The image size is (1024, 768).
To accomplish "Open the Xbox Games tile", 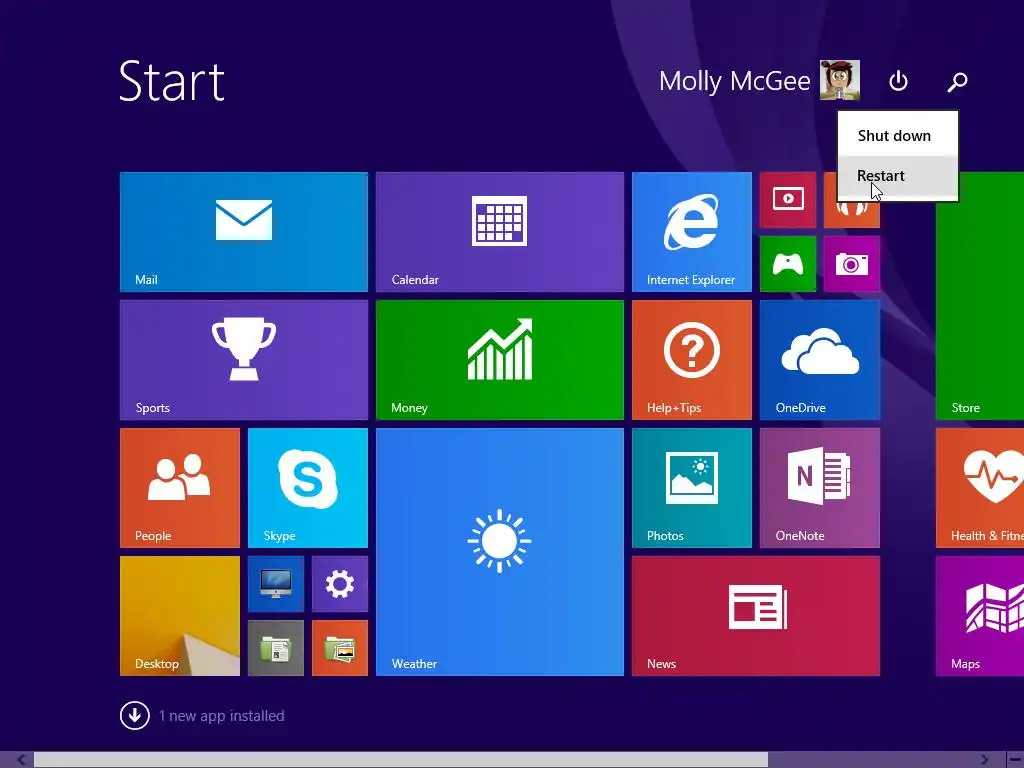I will coord(788,264).
